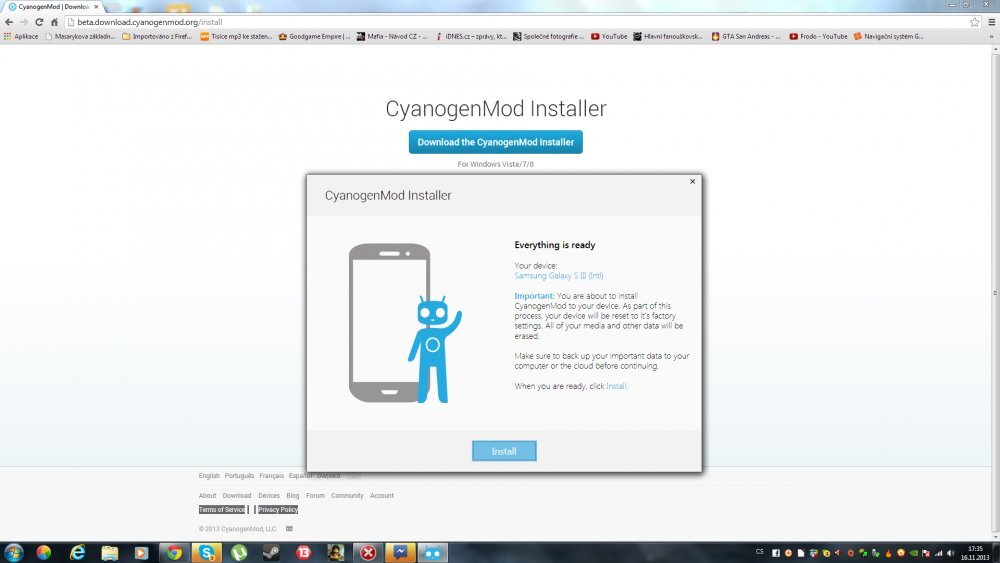Open the Action Center flag tray icon

[x=925, y=553]
